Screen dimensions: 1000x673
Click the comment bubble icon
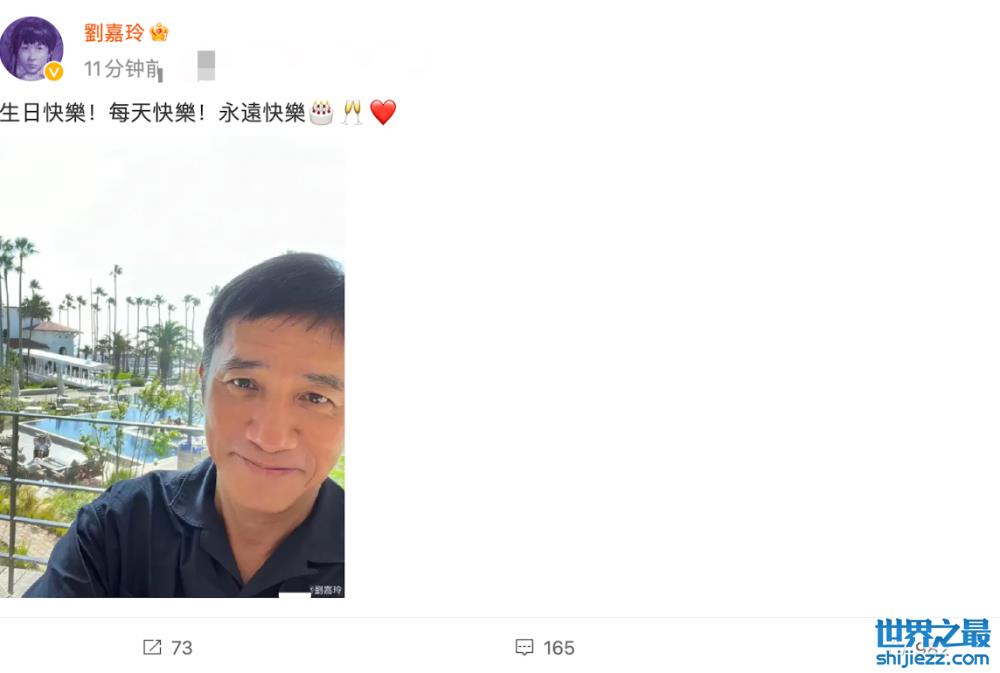coord(524,647)
